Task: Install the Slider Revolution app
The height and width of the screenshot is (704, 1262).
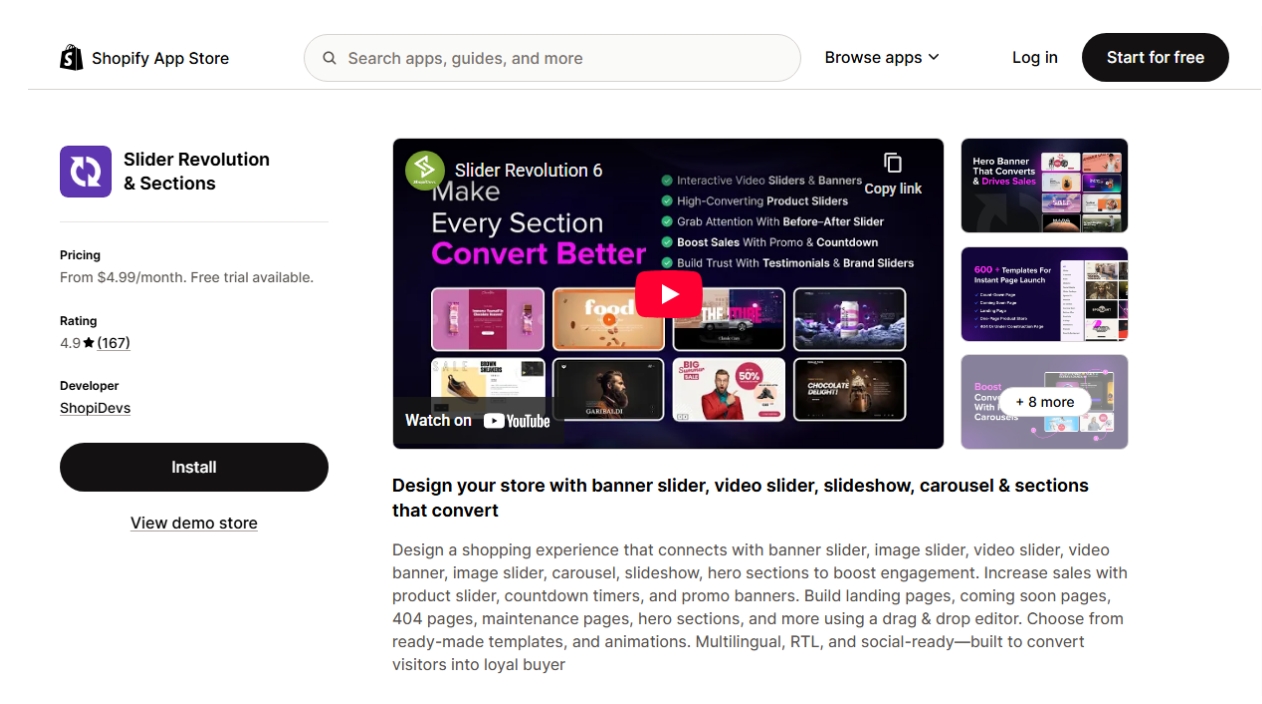Action: point(193,466)
